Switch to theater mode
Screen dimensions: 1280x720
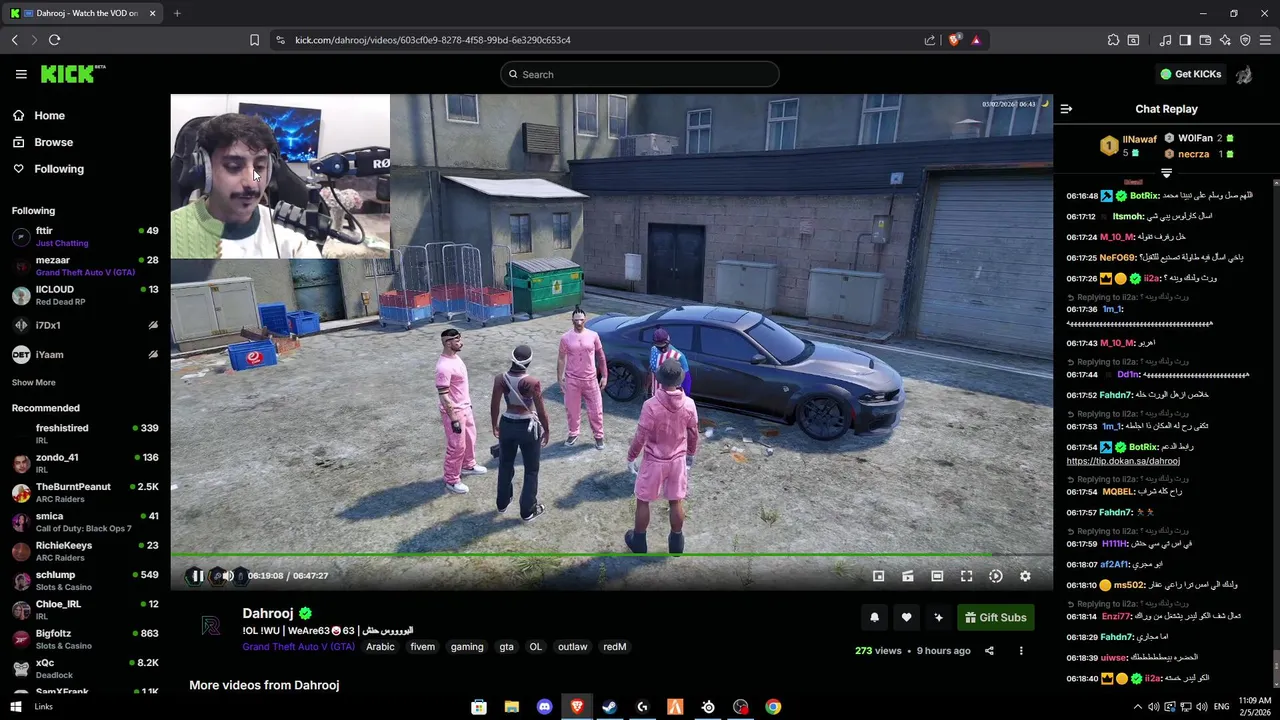[937, 576]
